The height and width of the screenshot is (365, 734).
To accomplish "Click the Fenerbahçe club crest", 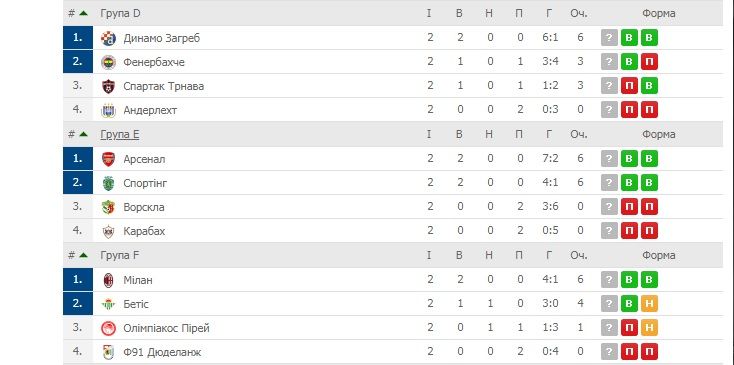I will tap(108, 62).
